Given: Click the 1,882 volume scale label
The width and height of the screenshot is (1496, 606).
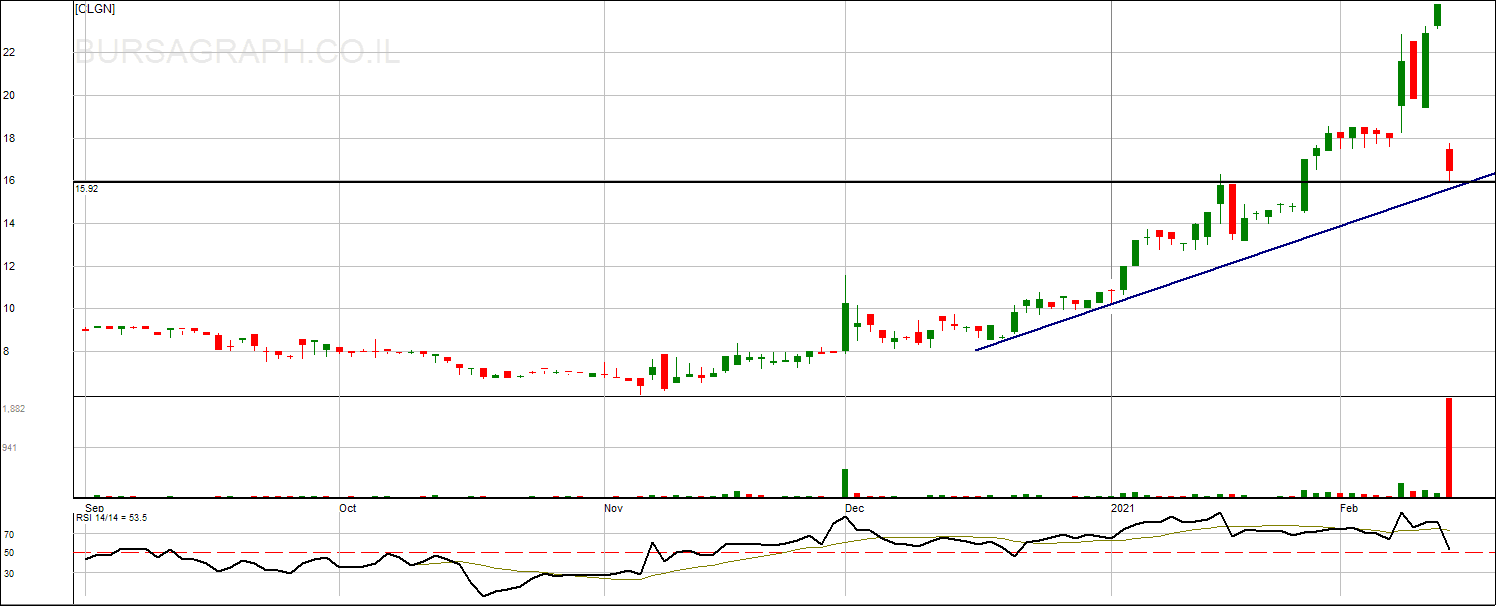Looking at the screenshot, I should click(x=14, y=409).
